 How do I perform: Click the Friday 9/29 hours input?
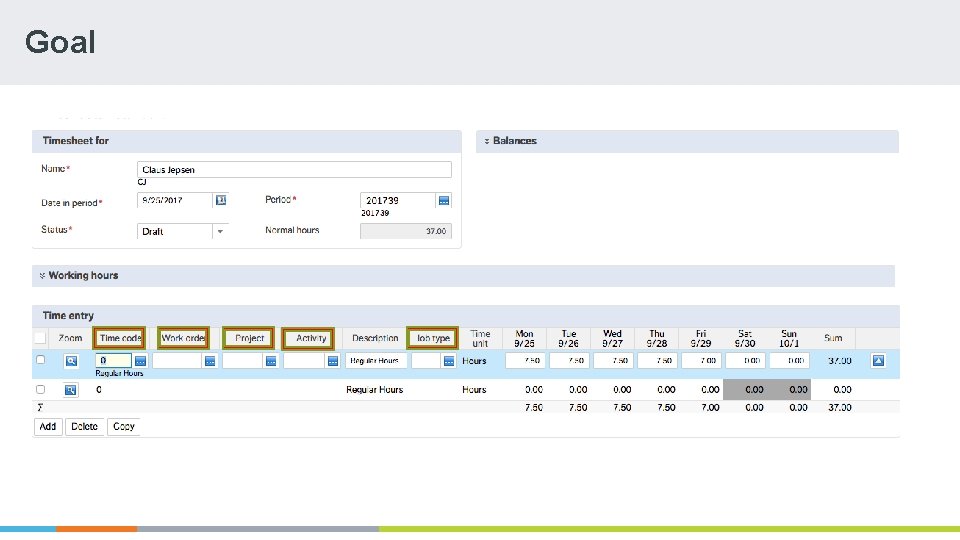702,361
